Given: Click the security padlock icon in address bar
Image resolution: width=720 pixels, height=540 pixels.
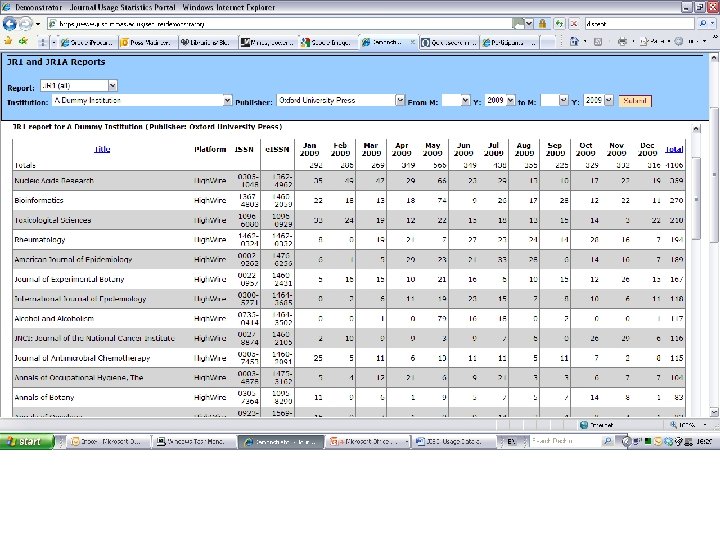Looking at the screenshot, I should point(542,23).
